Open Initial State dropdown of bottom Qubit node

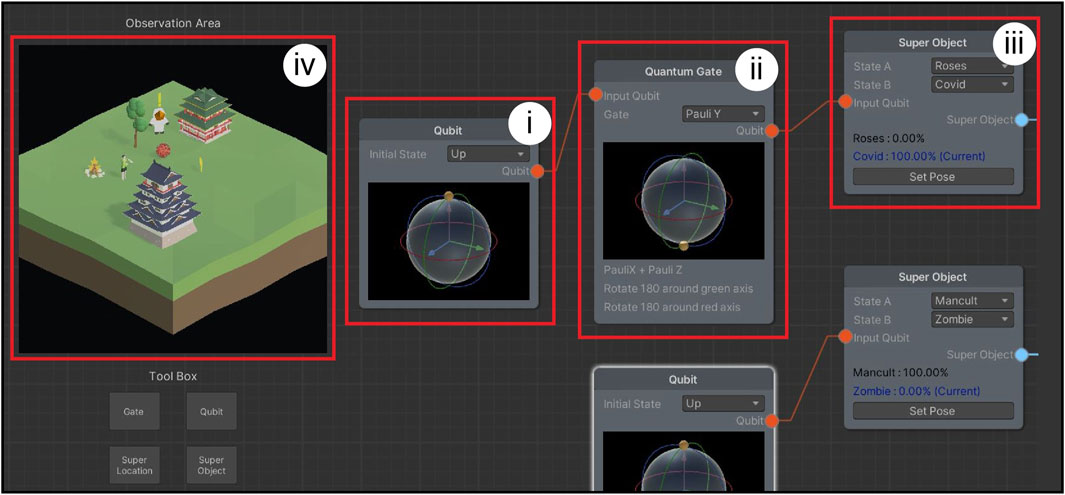click(723, 403)
